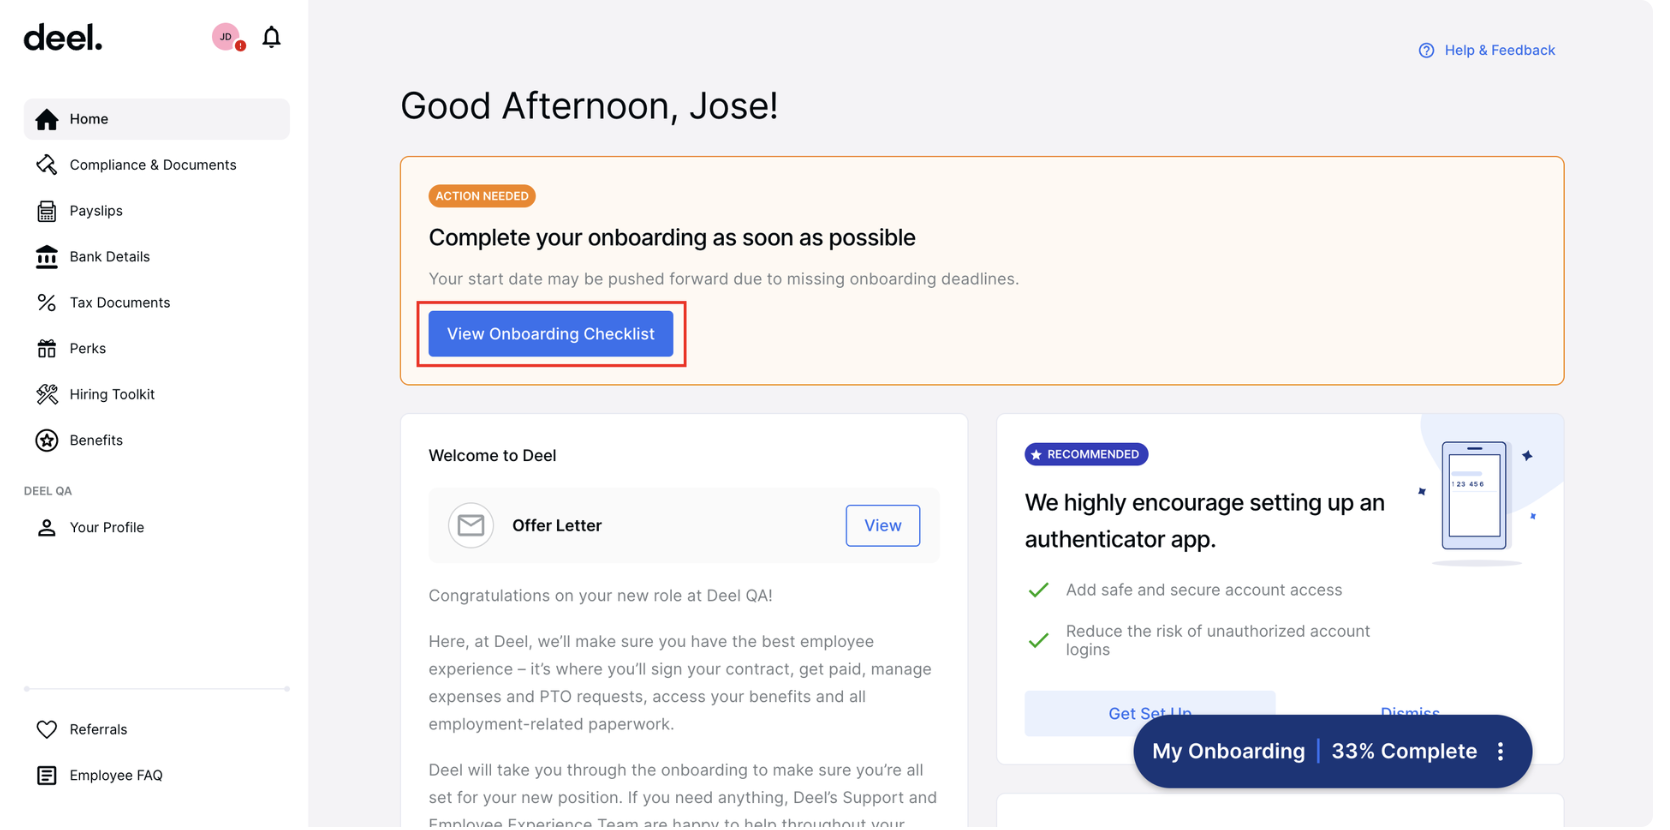Image resolution: width=1670 pixels, height=830 pixels.
Task: Open Employee FAQ from the sidebar
Action: point(117,775)
